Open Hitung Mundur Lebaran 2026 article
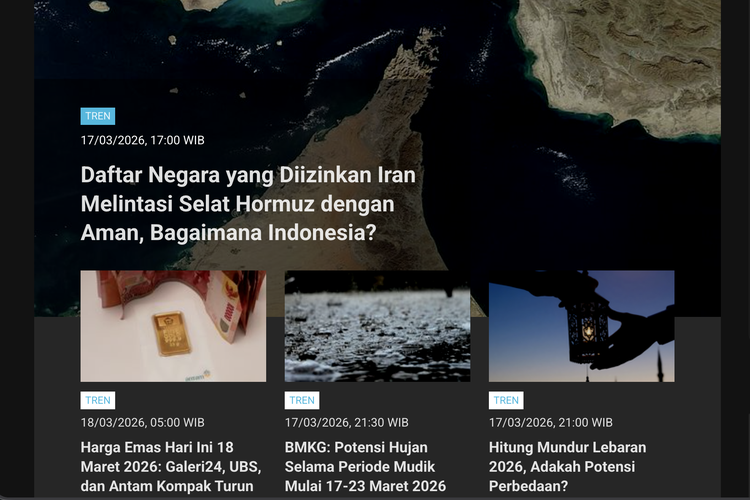Image resolution: width=750 pixels, height=500 pixels. pyautogui.click(x=567, y=467)
